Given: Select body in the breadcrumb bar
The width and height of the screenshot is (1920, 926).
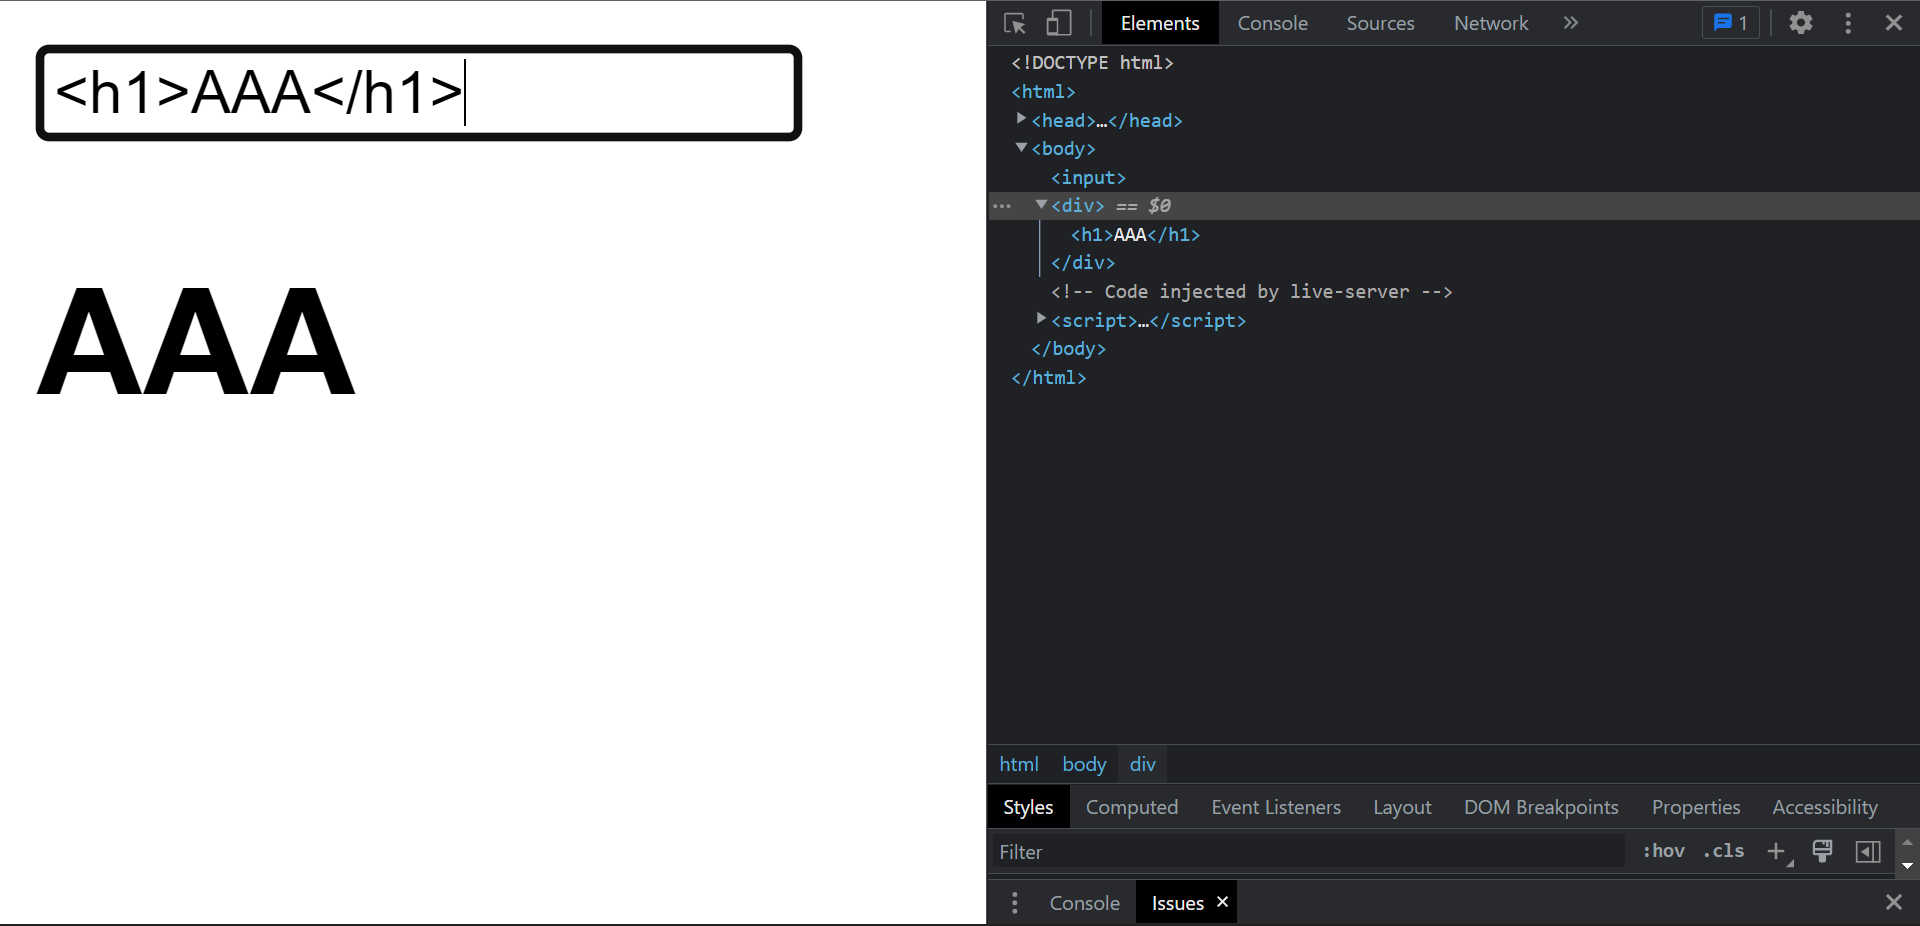Looking at the screenshot, I should tap(1084, 764).
